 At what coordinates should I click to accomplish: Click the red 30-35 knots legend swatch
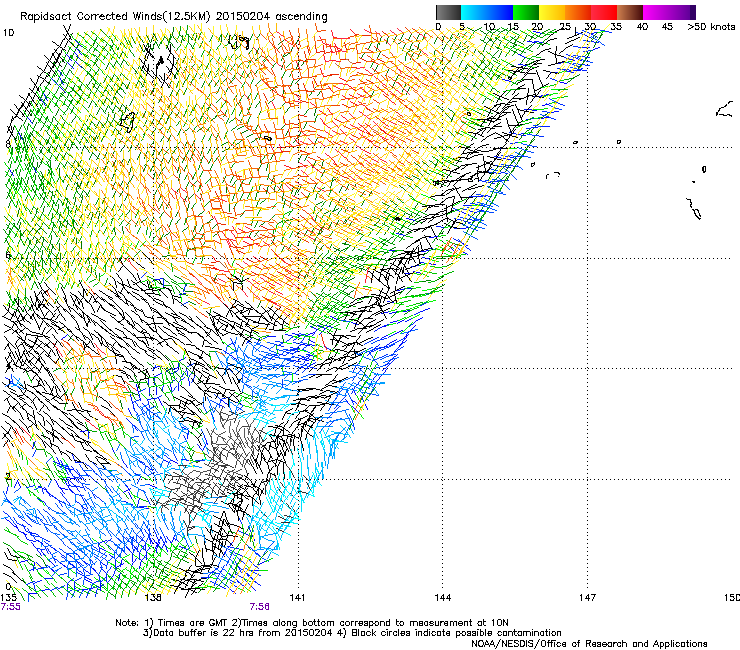(604, 12)
